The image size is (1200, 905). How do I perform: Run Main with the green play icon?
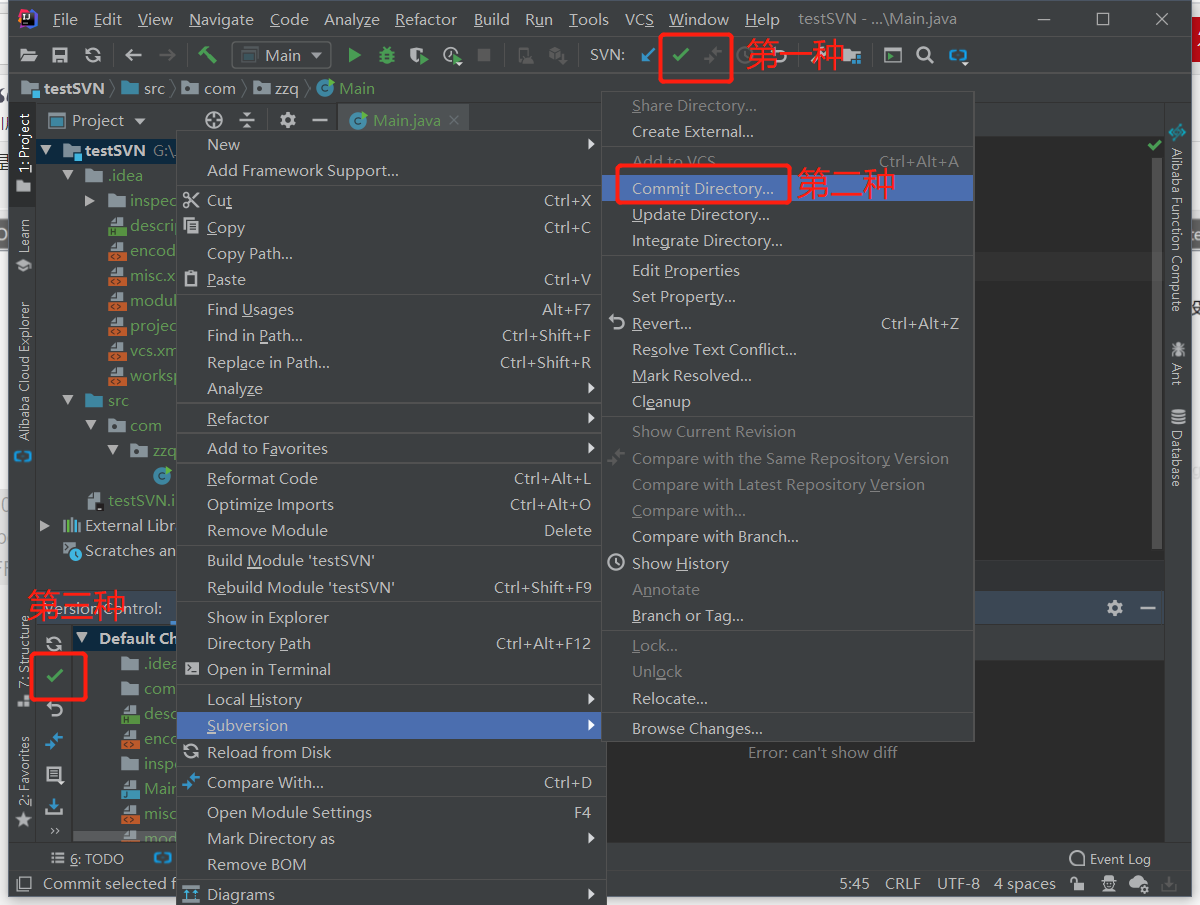(354, 56)
